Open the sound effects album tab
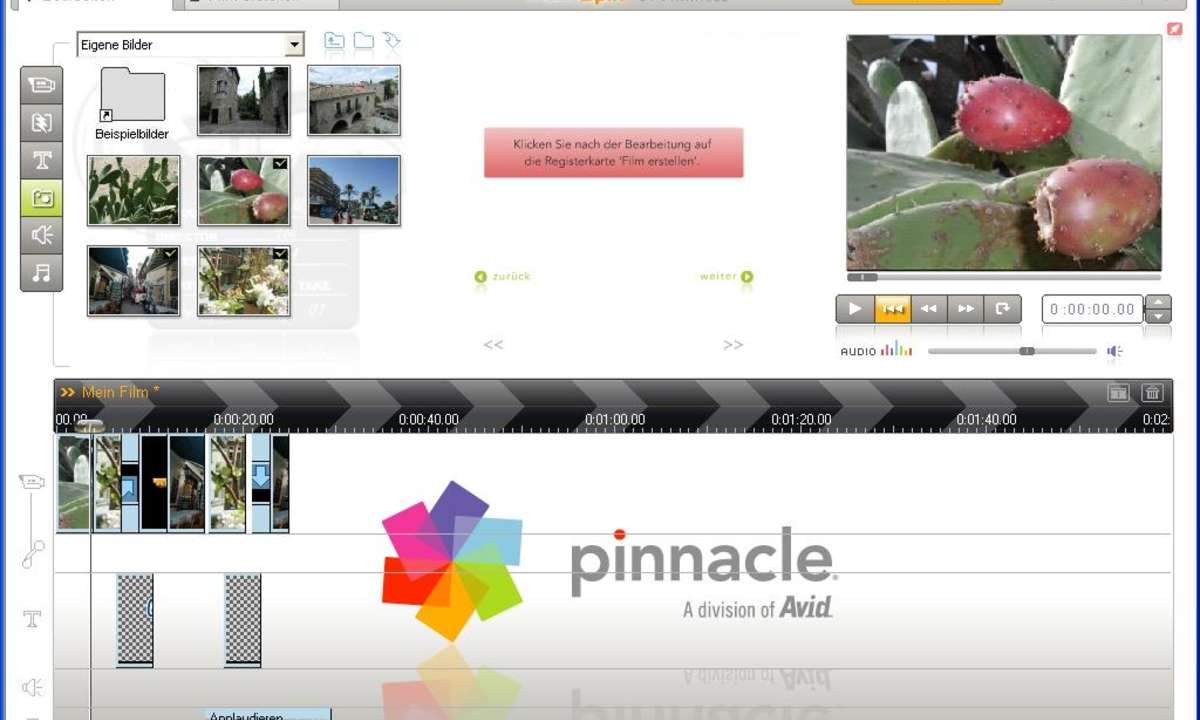Screen dimensions: 1200x720 42,235
